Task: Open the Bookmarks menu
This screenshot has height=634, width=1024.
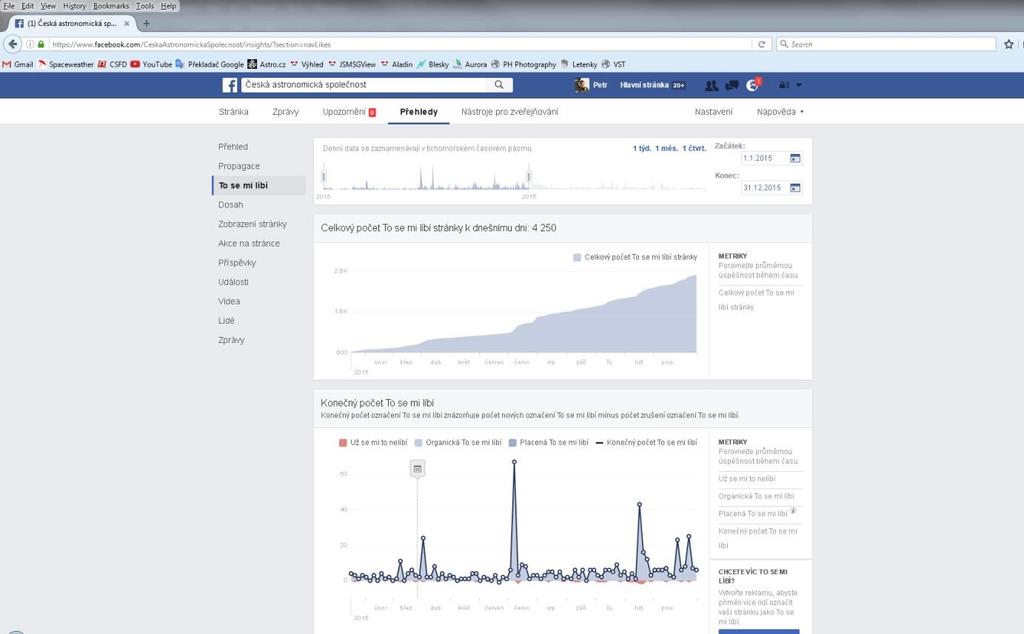Action: 111,6
